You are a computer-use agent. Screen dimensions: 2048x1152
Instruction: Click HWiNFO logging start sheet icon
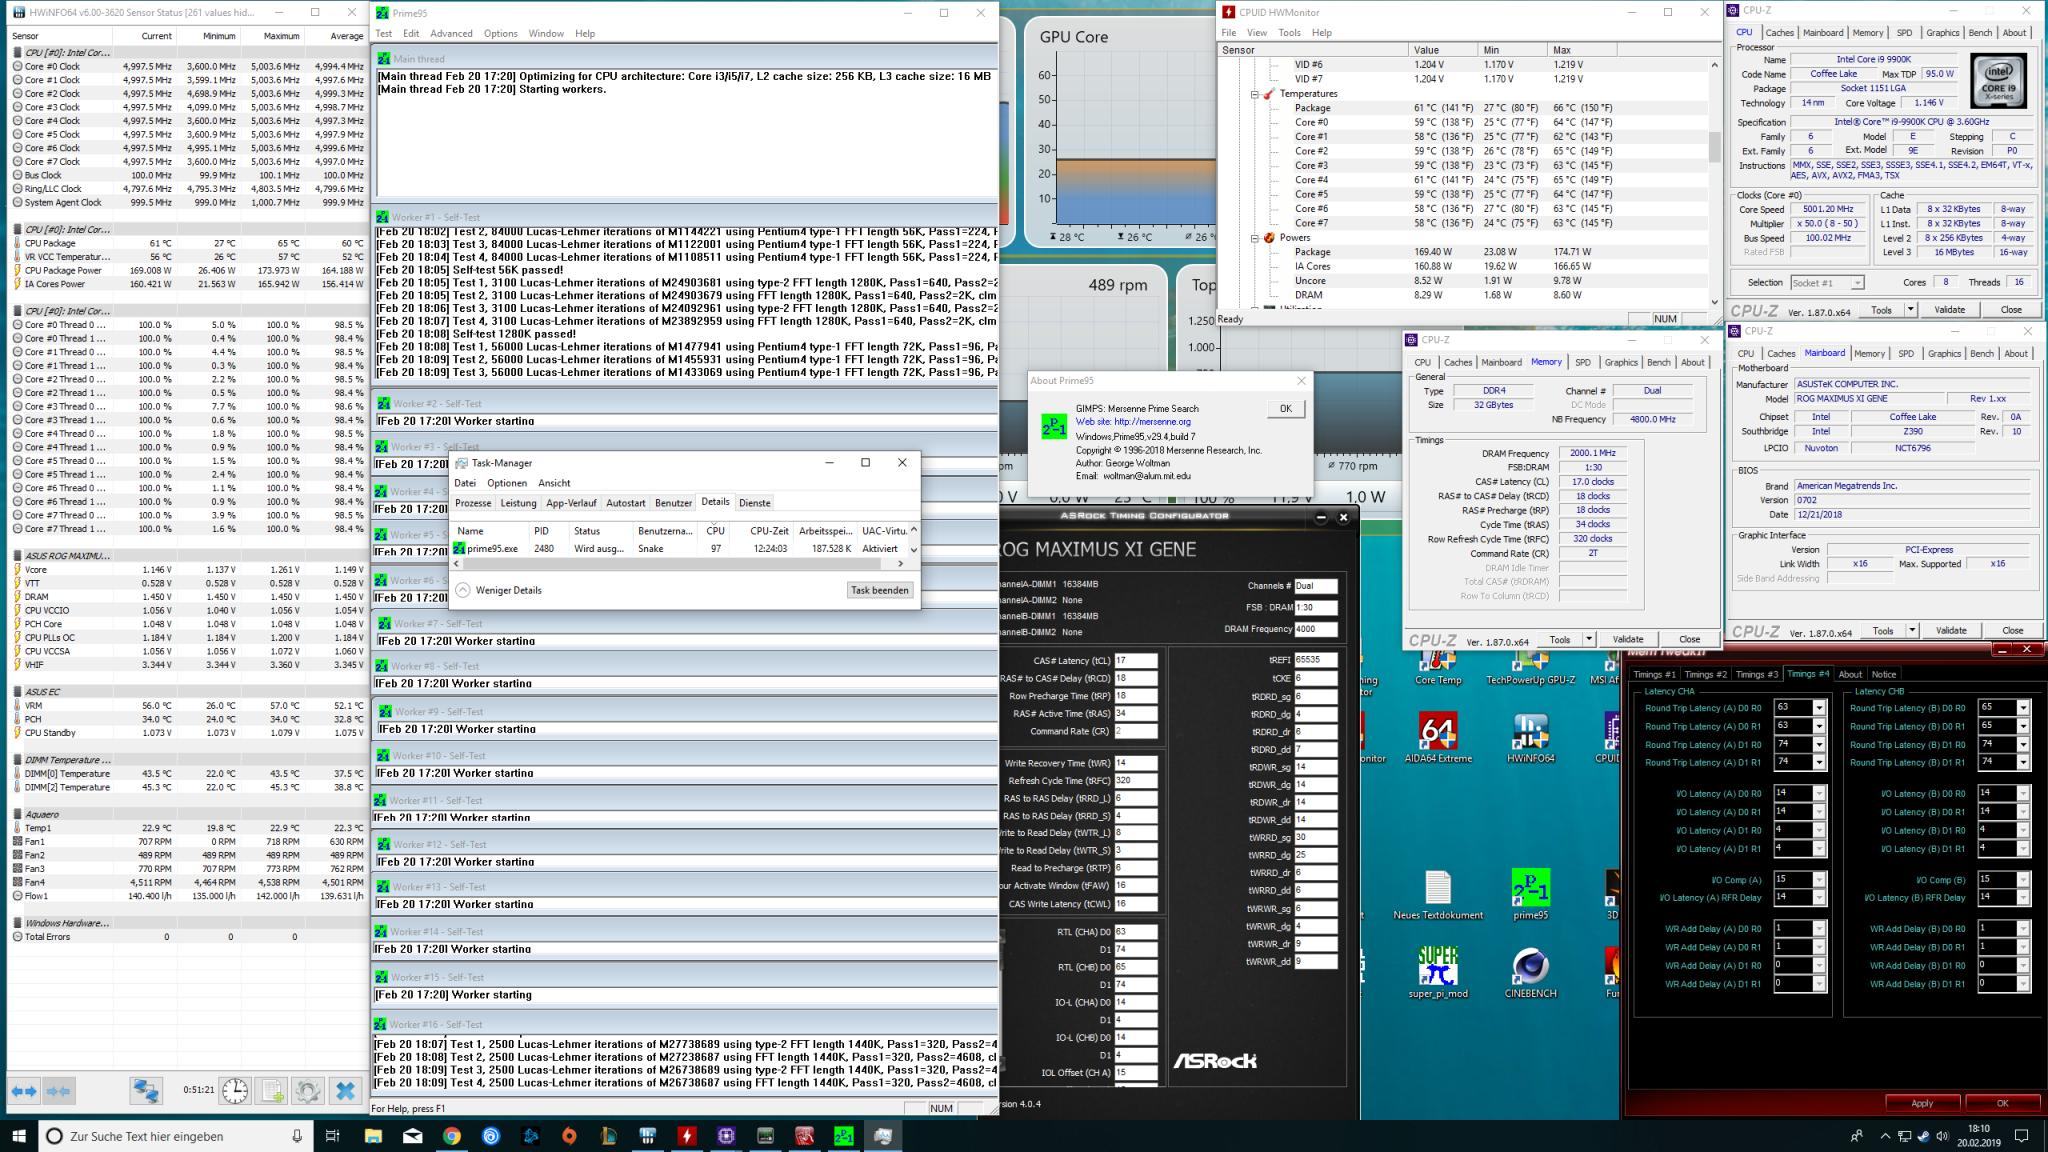pyautogui.click(x=272, y=1090)
